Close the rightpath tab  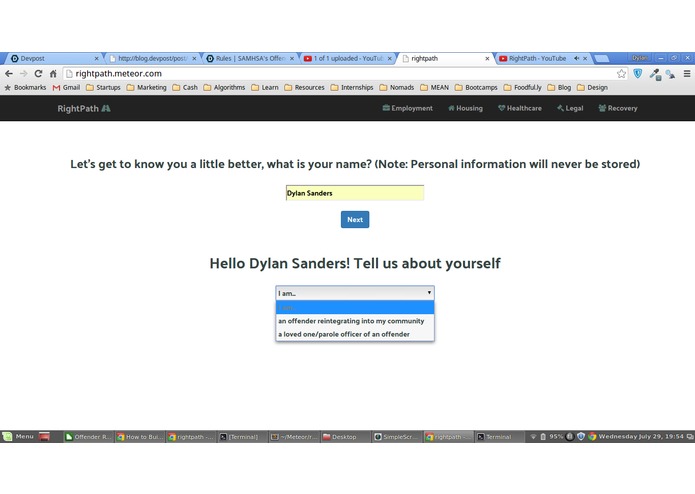click(x=487, y=58)
